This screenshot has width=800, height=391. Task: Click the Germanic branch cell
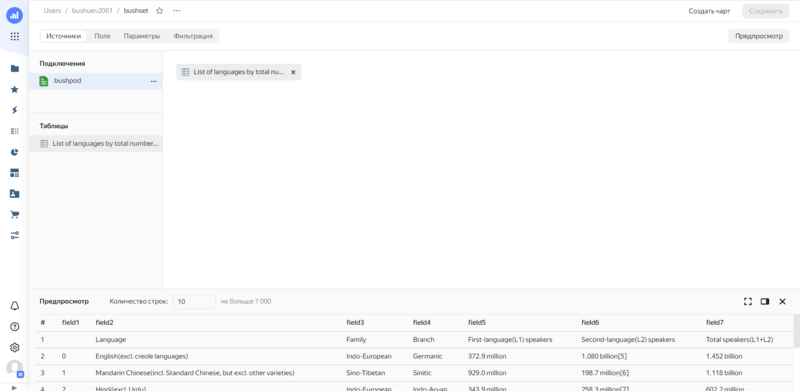tap(428, 356)
